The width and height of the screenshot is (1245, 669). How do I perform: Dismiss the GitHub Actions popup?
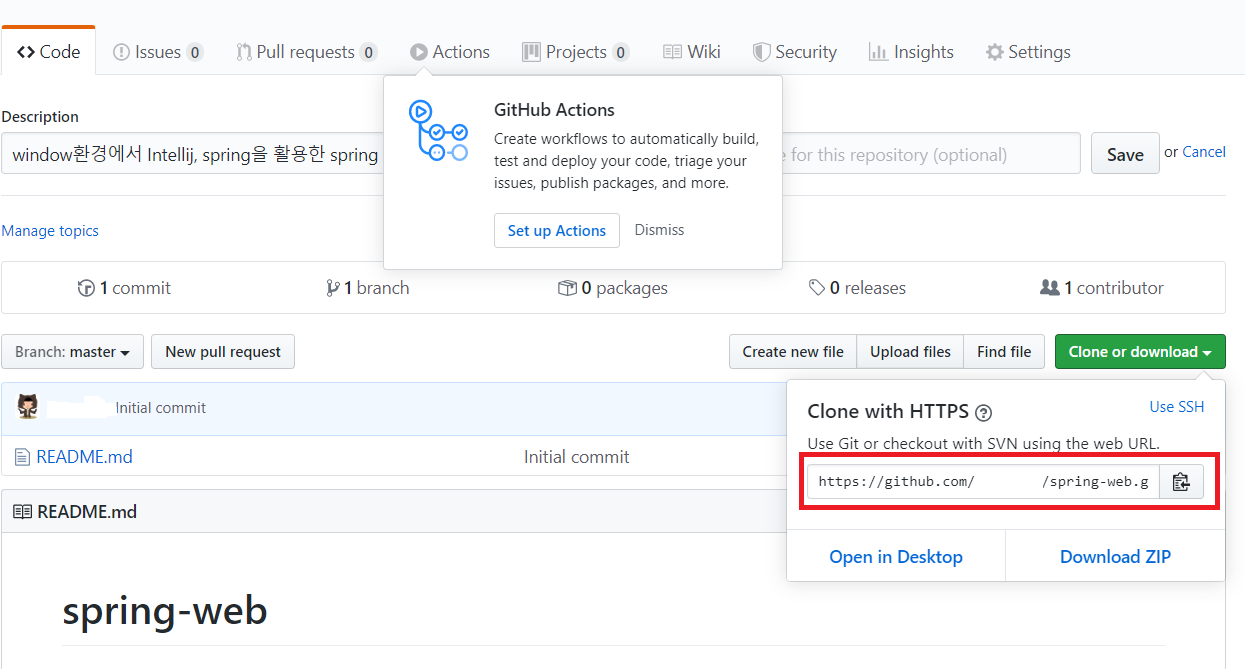pos(659,230)
